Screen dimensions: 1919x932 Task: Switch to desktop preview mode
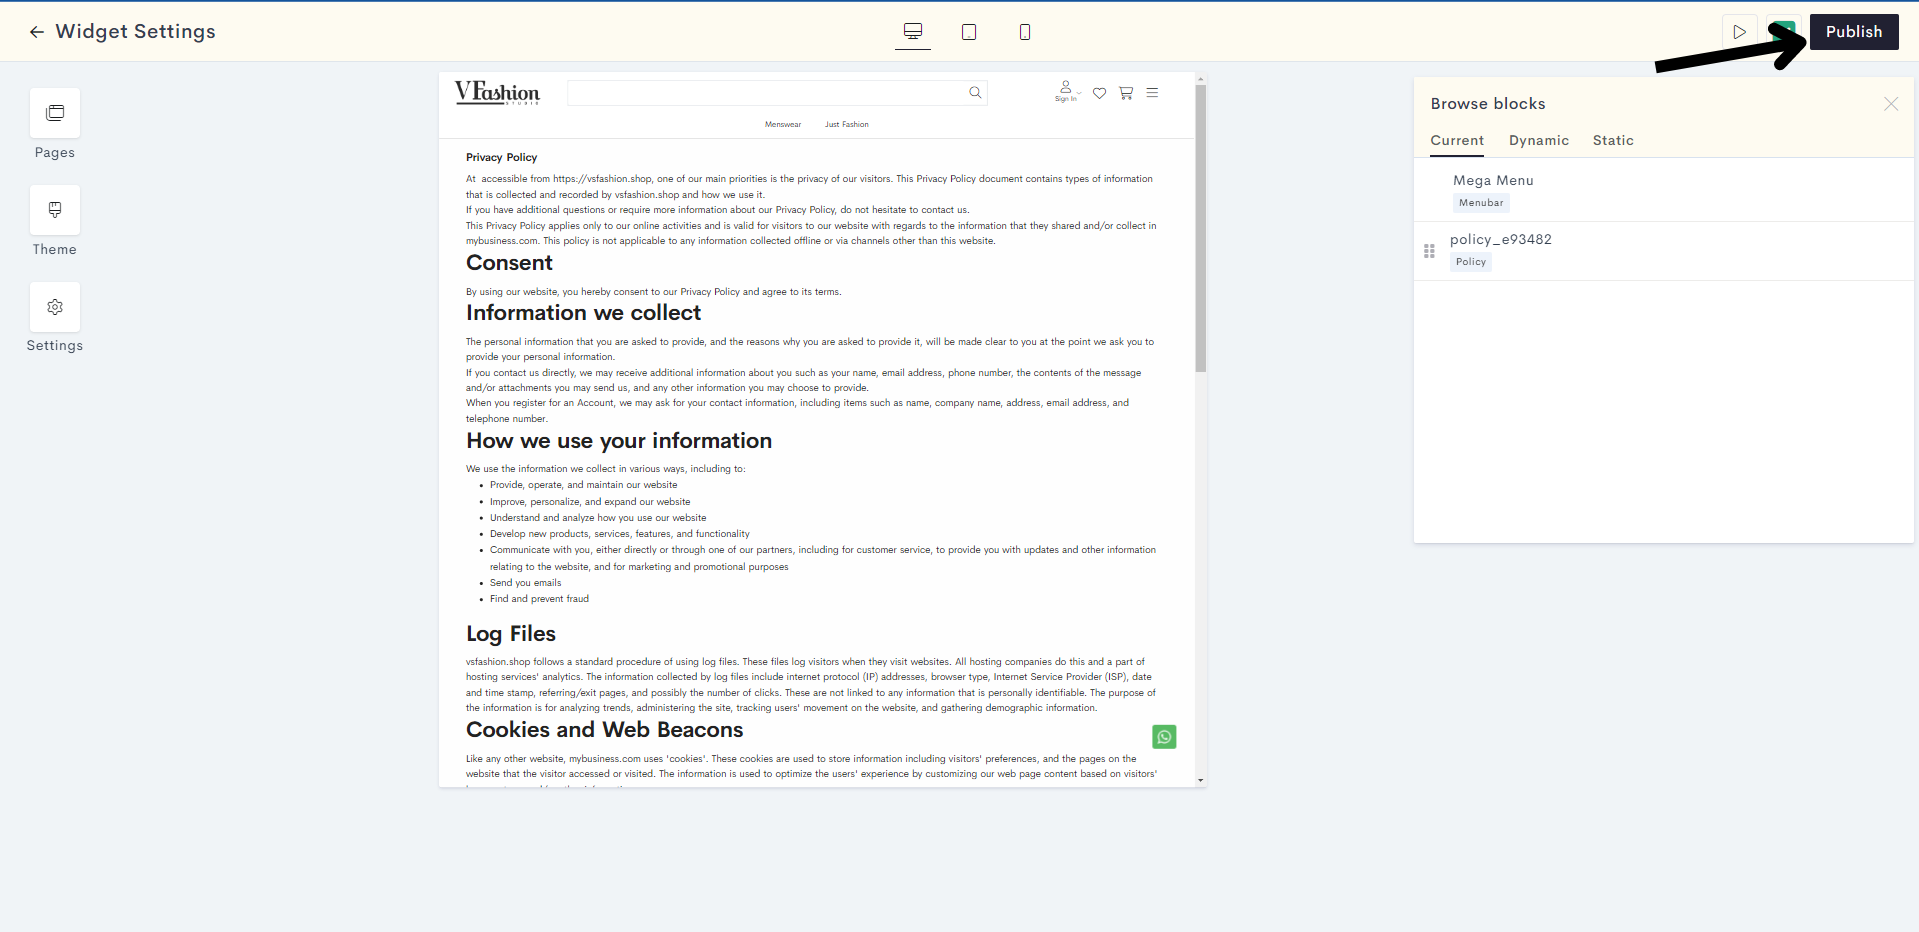coord(913,32)
